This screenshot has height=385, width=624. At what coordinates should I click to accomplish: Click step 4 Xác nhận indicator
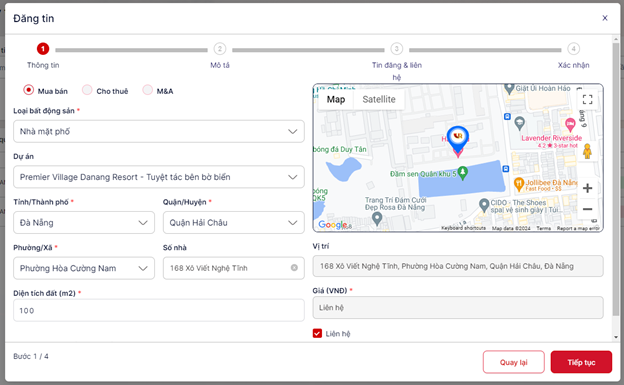pos(573,49)
